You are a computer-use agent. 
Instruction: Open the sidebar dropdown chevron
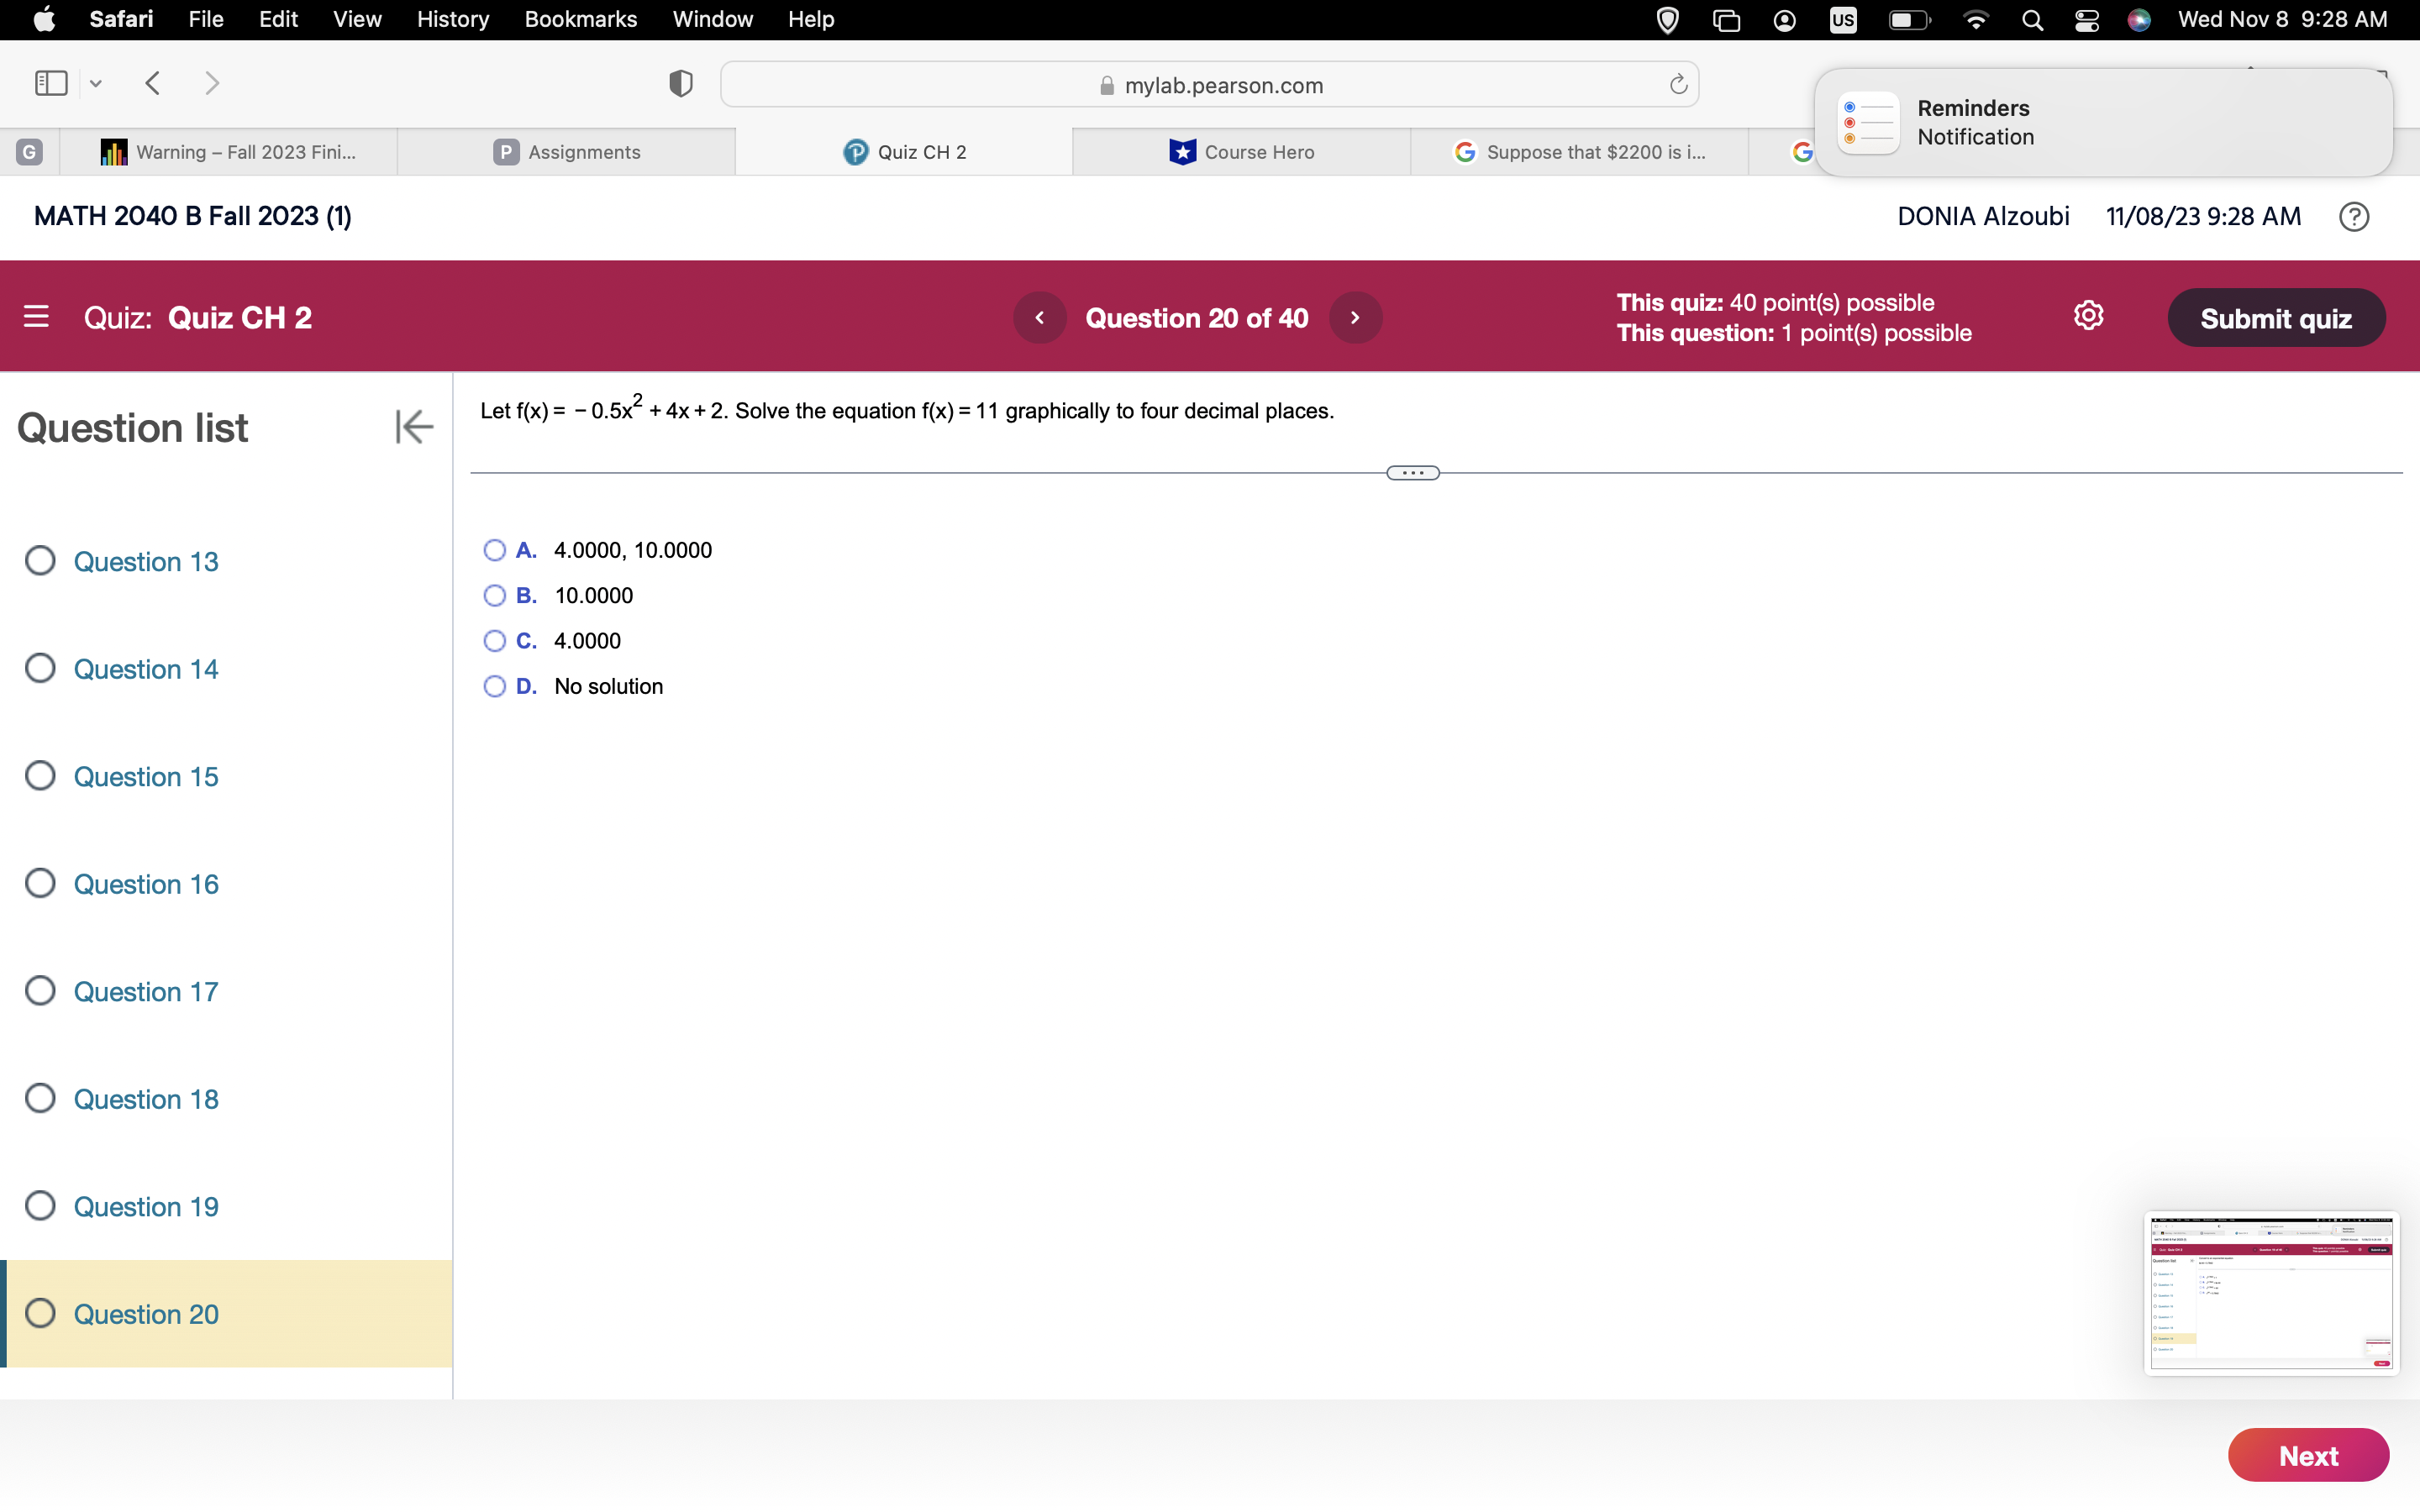pyautogui.click(x=95, y=83)
